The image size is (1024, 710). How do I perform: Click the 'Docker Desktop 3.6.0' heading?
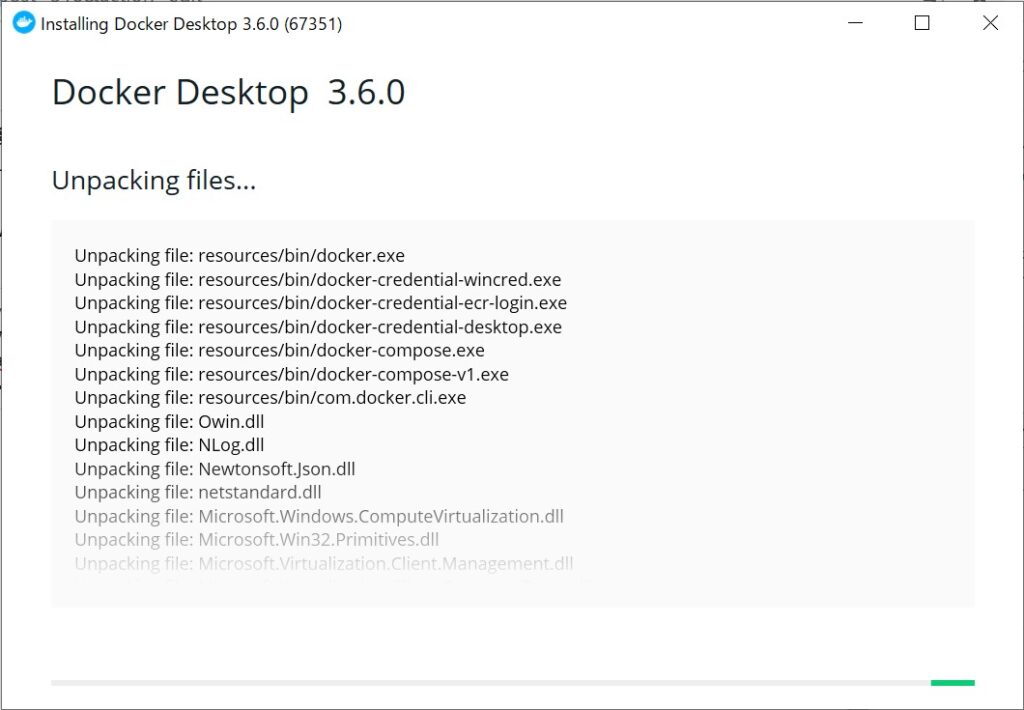tap(229, 92)
